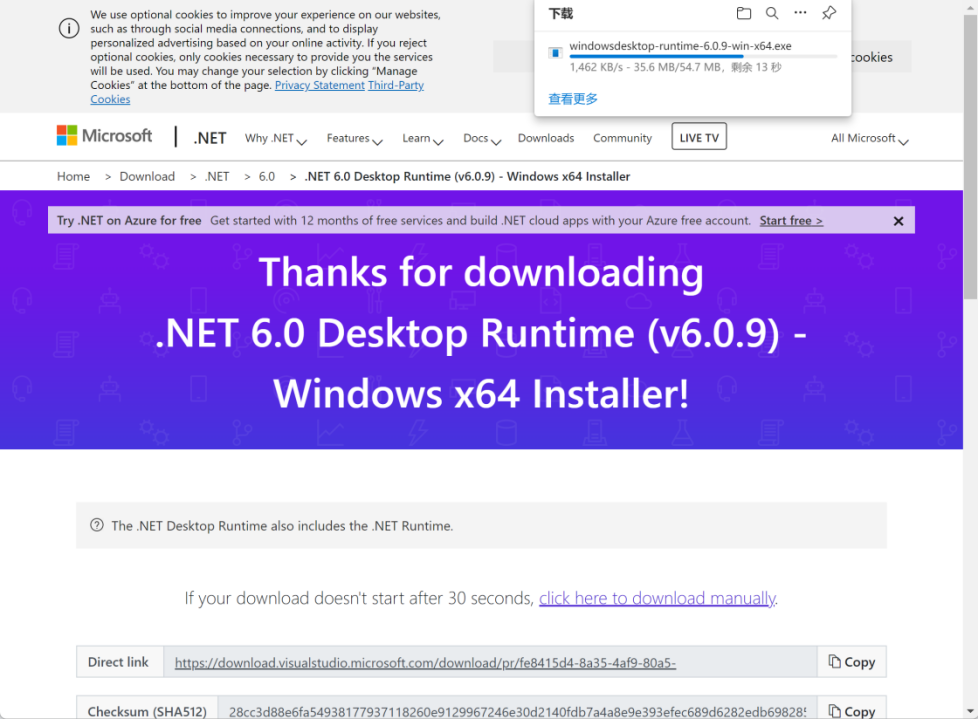Open more options in the downloads panel
Viewport: 978px width, 719px height.
(x=800, y=12)
